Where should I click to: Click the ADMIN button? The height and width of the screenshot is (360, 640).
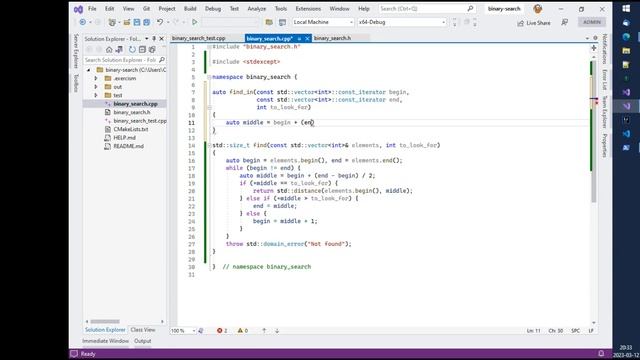coord(591,22)
